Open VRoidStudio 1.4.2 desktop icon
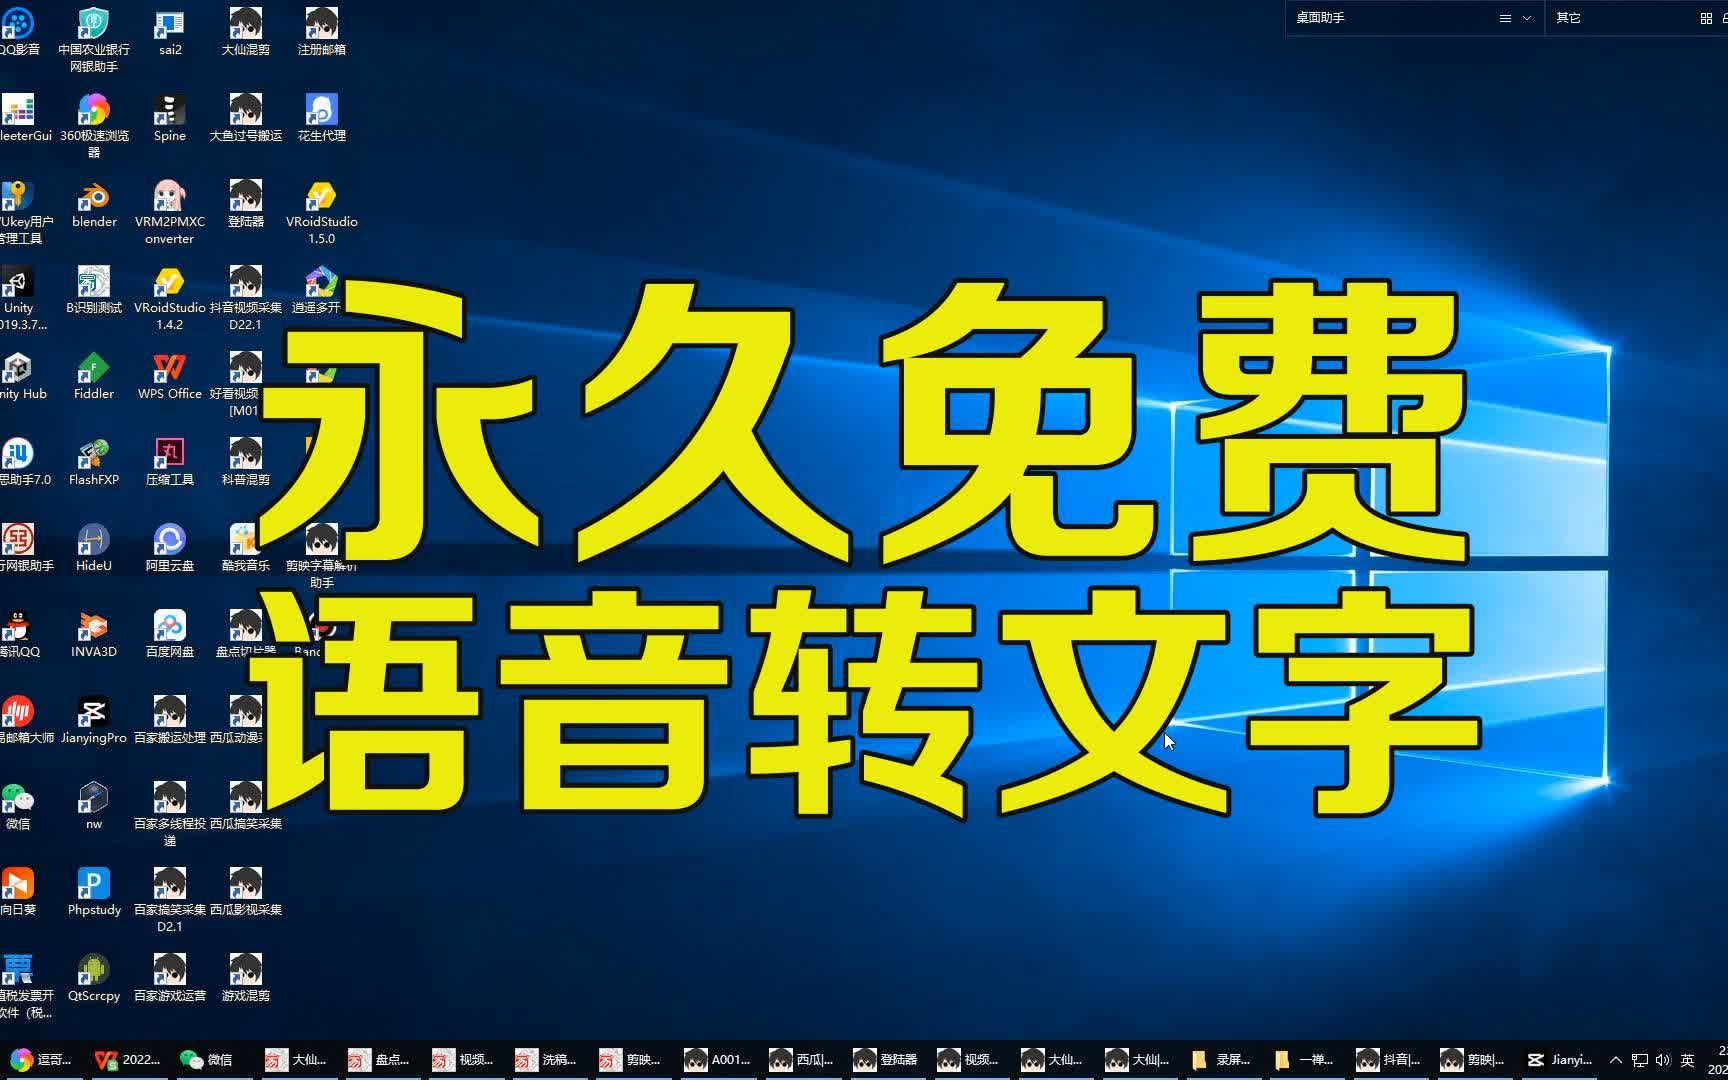This screenshot has height=1080, width=1728. coord(170,299)
